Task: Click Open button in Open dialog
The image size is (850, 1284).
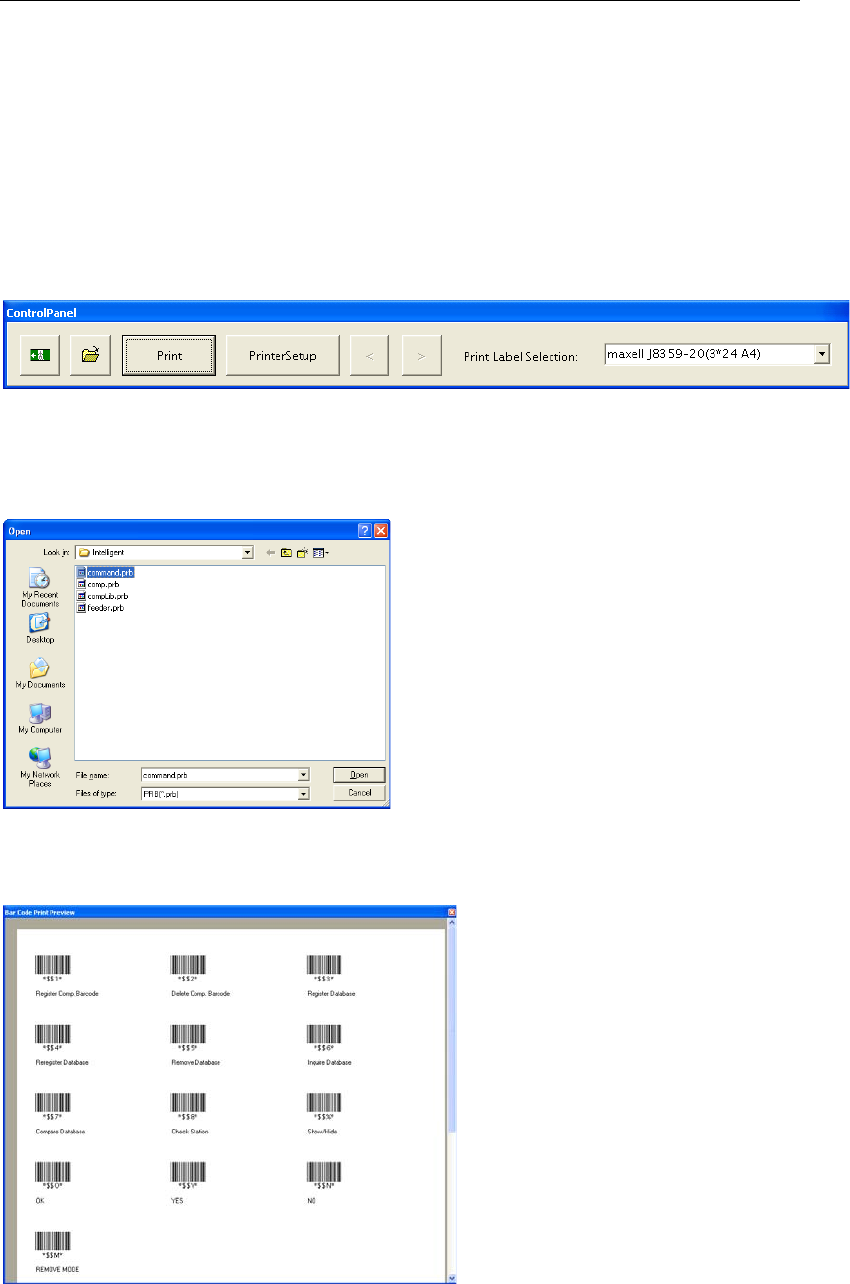Action: click(359, 774)
